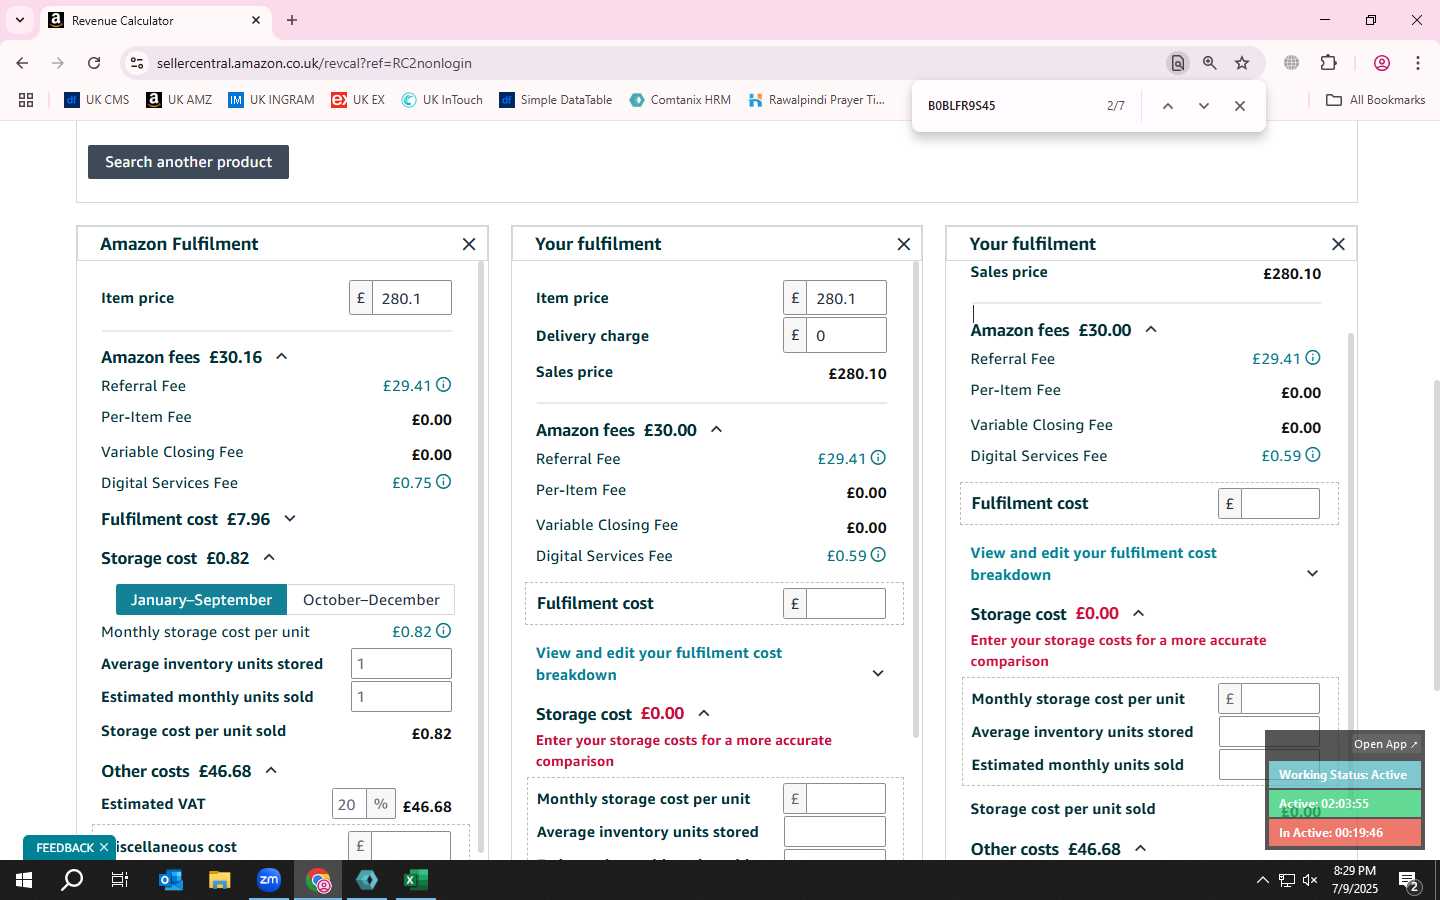Image resolution: width=1440 pixels, height=900 pixels.
Task: Open the Chrome profile avatar
Action: click(1382, 63)
